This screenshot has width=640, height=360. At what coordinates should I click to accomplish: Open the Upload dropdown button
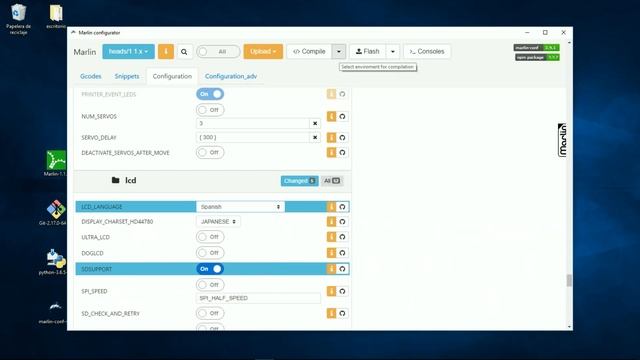click(263, 51)
